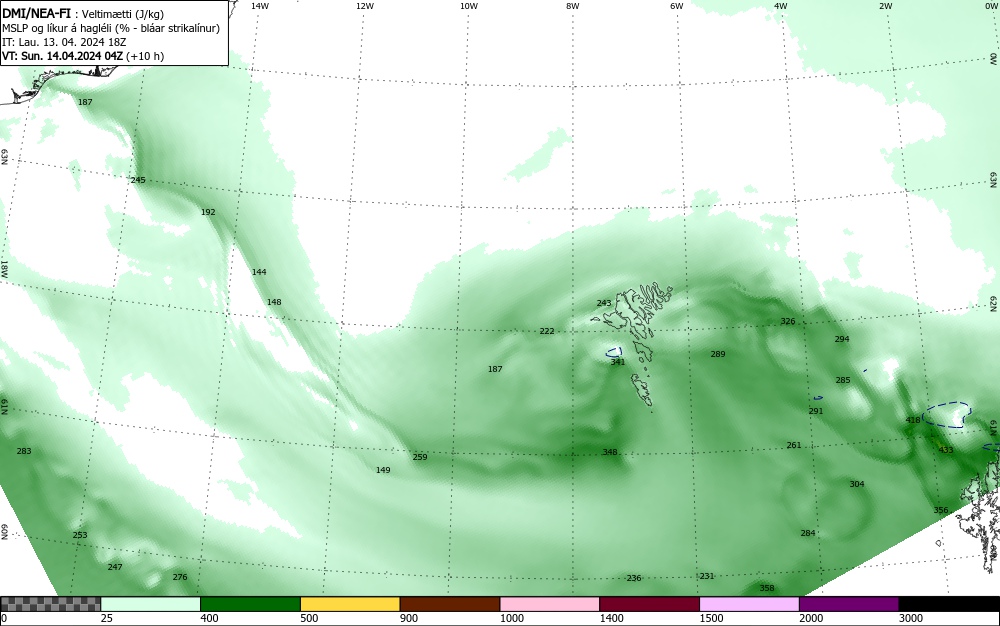This screenshot has width=1000, height=626.
Task: Click the yellow 500–900 legend swatch
Action: pos(350,604)
